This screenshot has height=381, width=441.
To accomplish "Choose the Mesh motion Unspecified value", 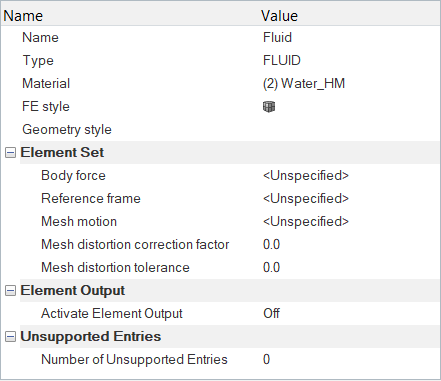I will (306, 222).
